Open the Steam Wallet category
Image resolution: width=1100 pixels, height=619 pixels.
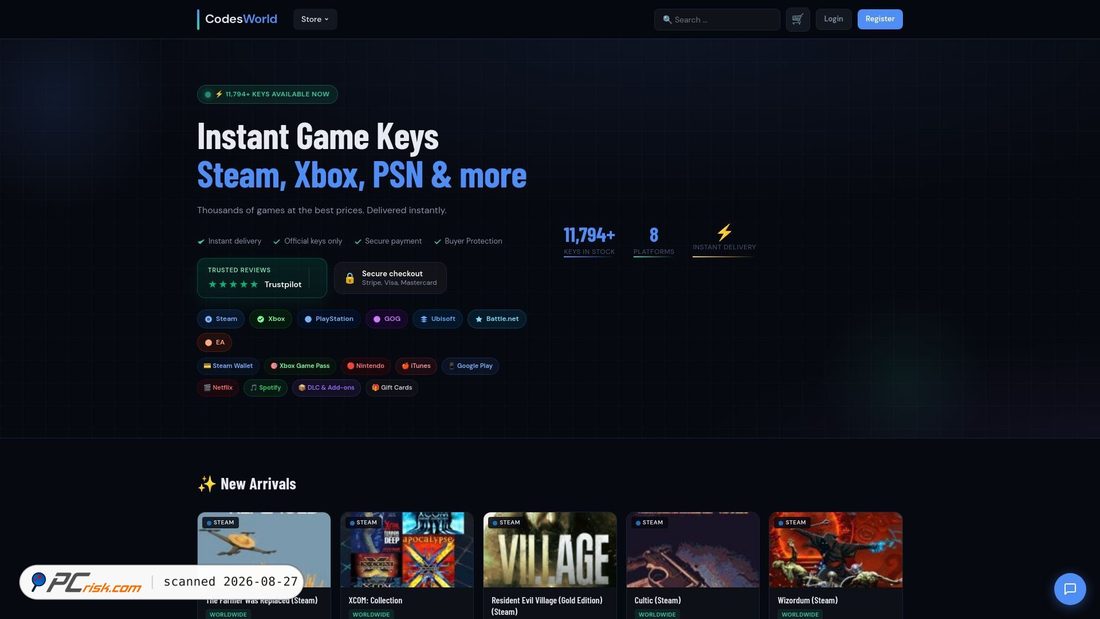click(x=228, y=366)
